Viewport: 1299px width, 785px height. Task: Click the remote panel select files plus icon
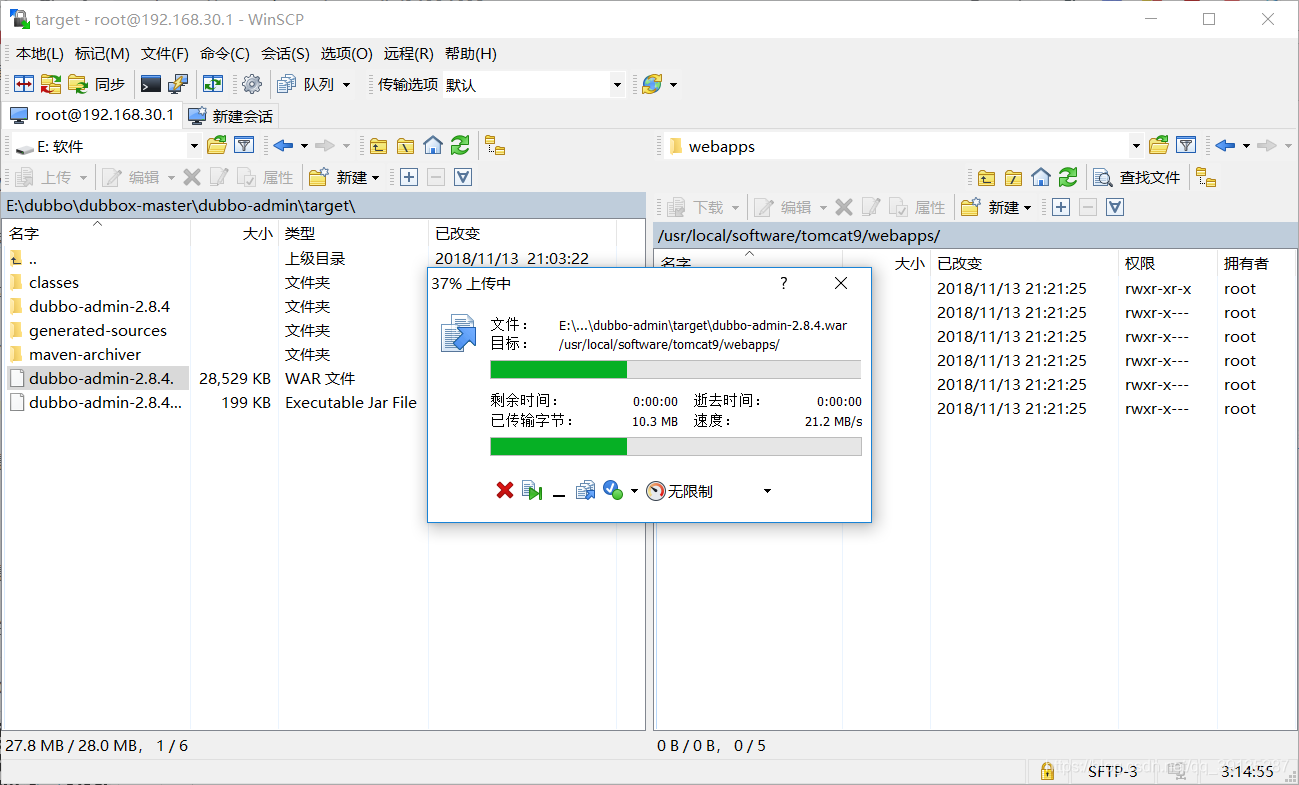1060,207
